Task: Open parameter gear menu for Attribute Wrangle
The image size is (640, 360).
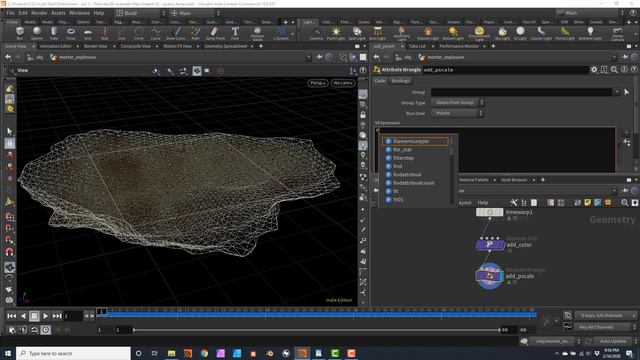Action: [594, 70]
